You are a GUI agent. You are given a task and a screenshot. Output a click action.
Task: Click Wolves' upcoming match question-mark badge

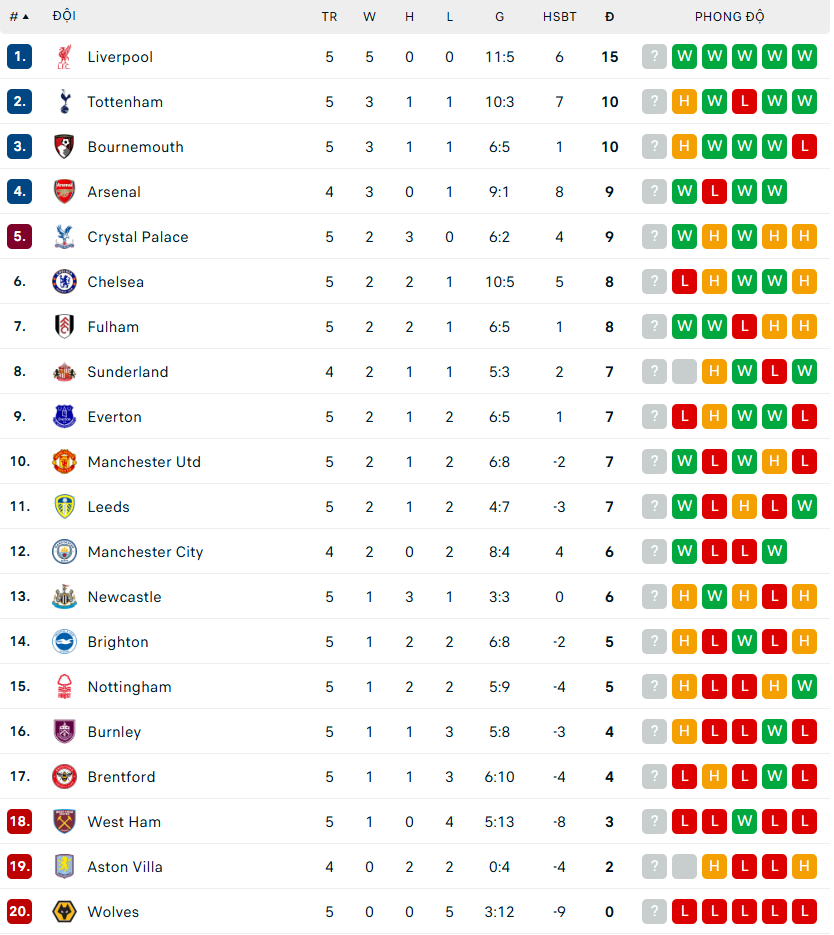(655, 911)
